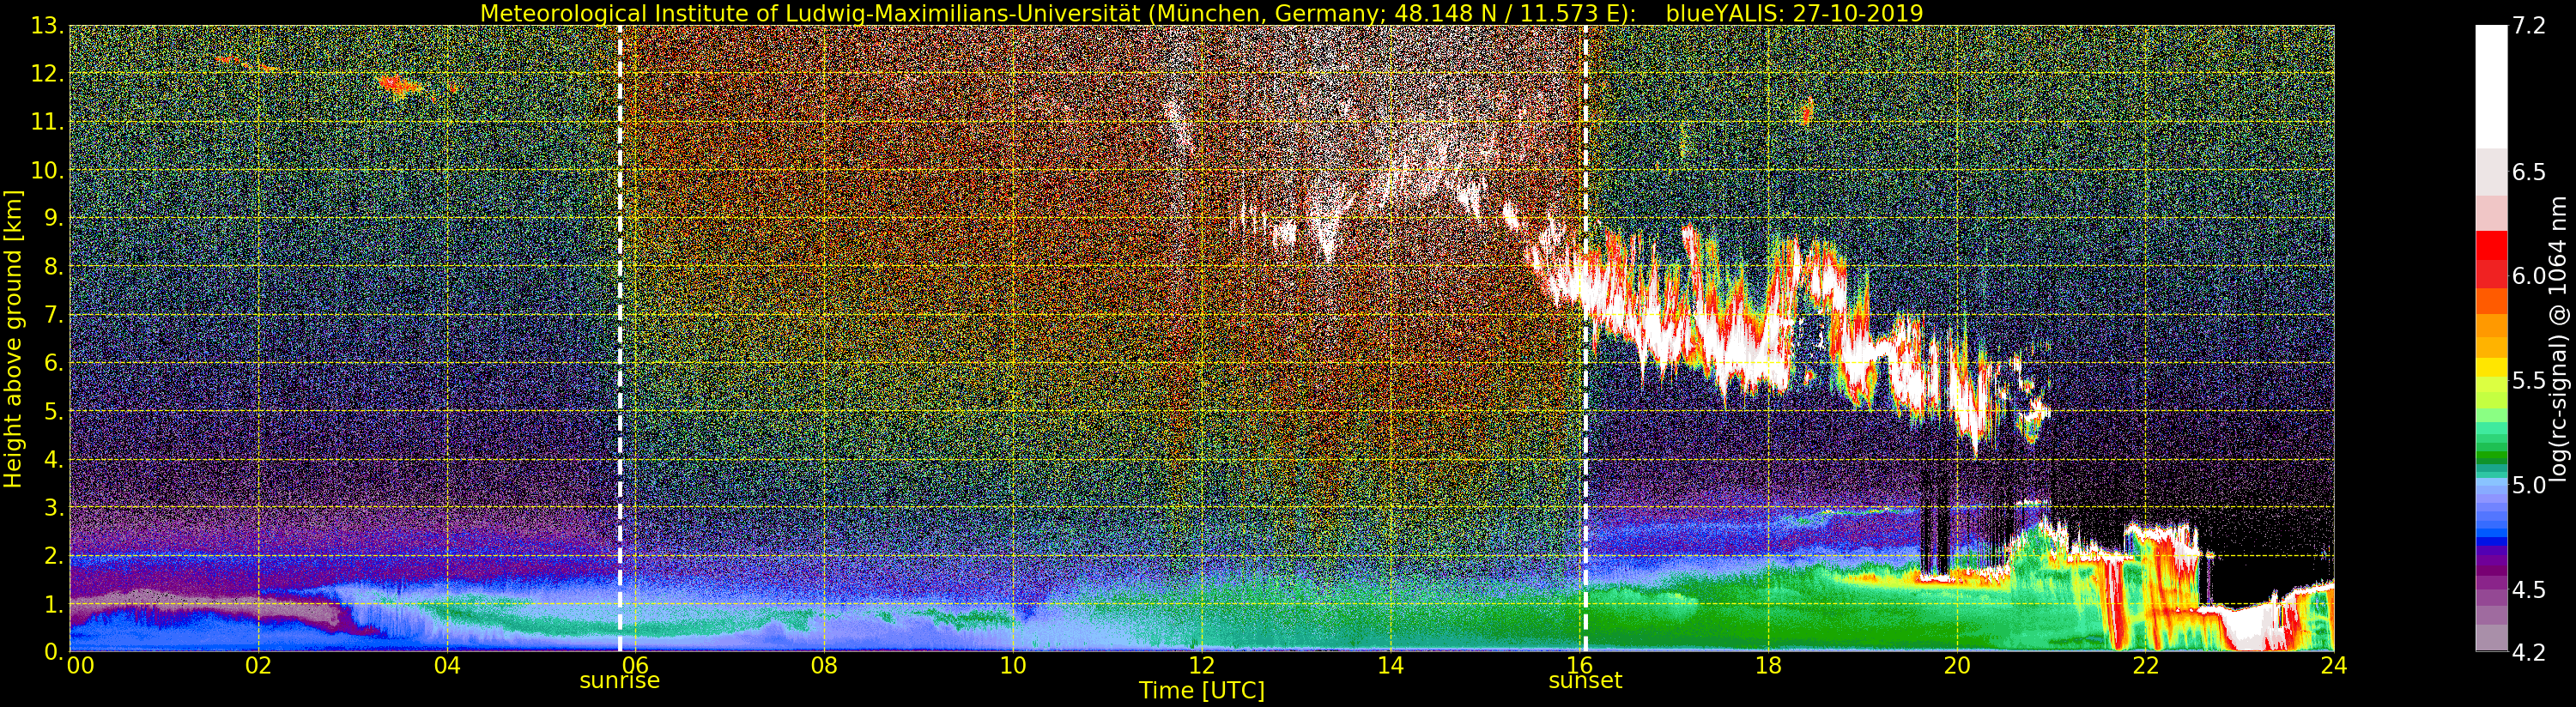Click height axis tick label 1.
Image resolution: width=2576 pixels, height=707 pixels.
pos(54,603)
